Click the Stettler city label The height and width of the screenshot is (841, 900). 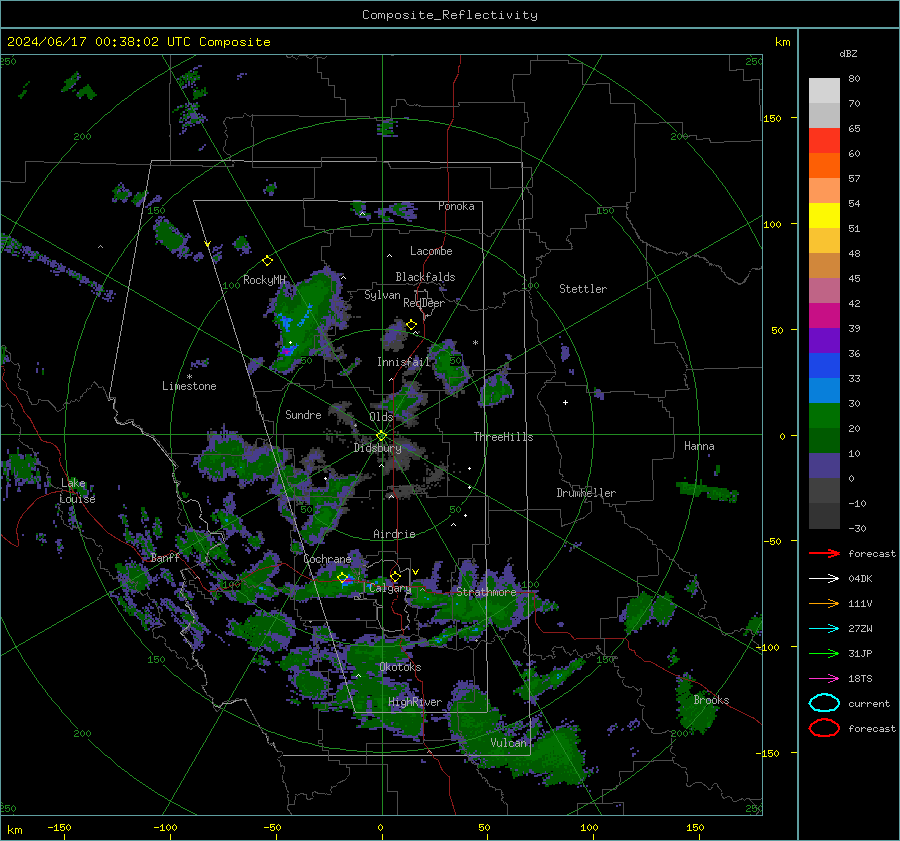coord(583,289)
